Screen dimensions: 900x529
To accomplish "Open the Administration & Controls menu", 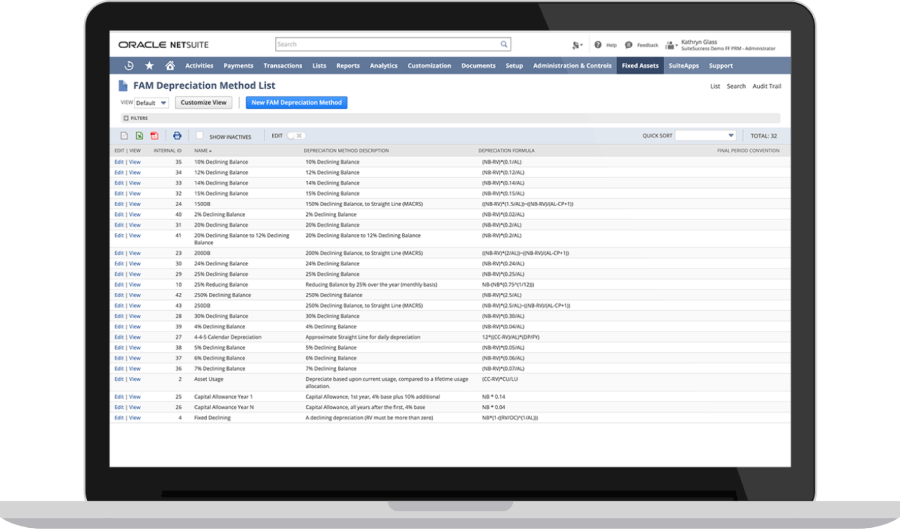I will pos(572,66).
